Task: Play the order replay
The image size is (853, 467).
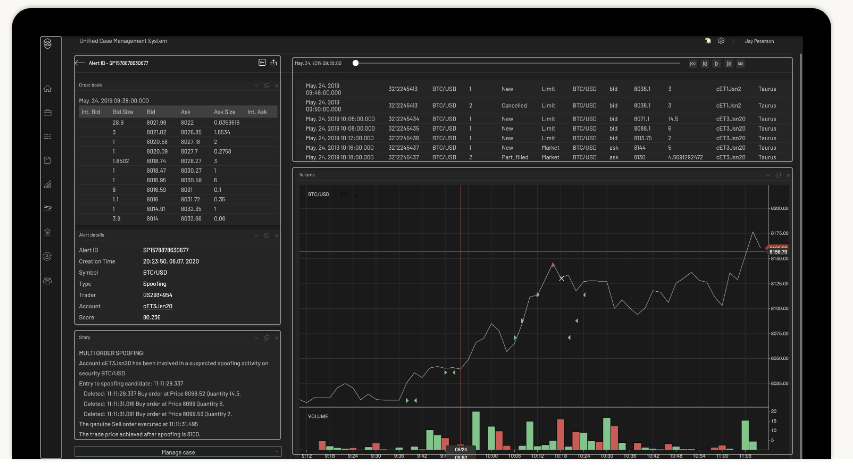Action: tap(716, 64)
